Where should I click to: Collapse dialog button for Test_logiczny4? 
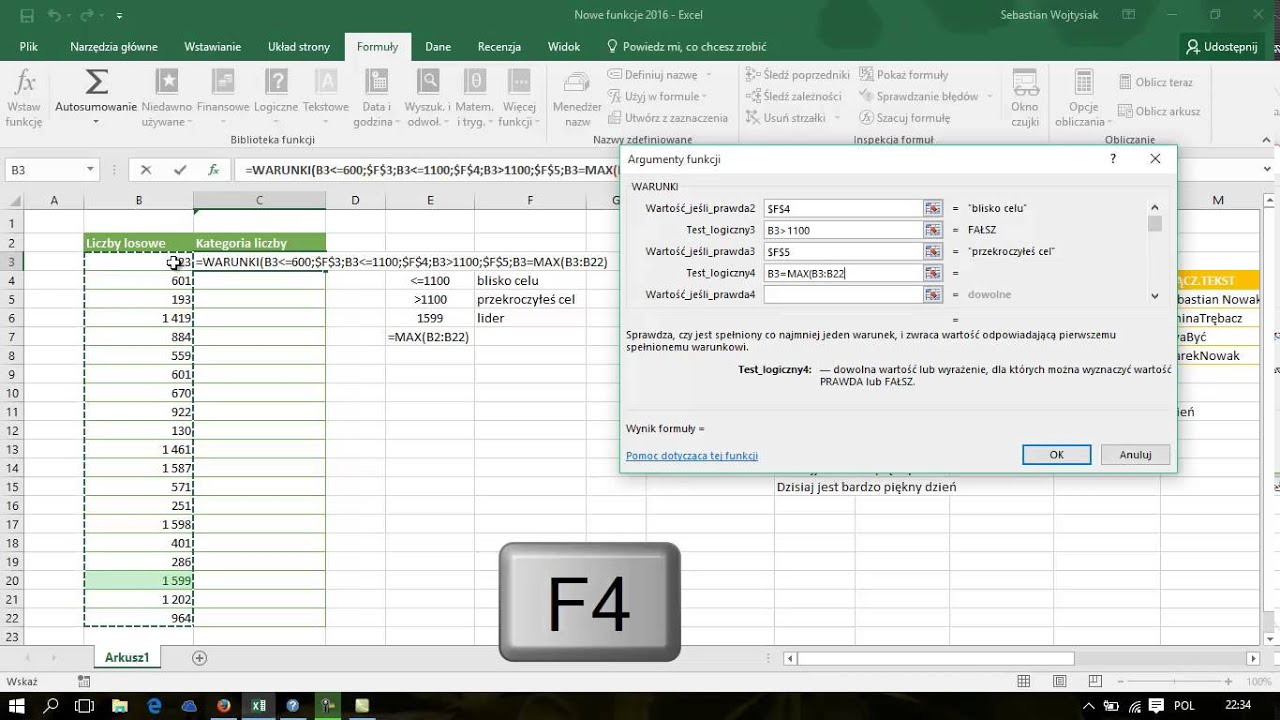(x=933, y=273)
